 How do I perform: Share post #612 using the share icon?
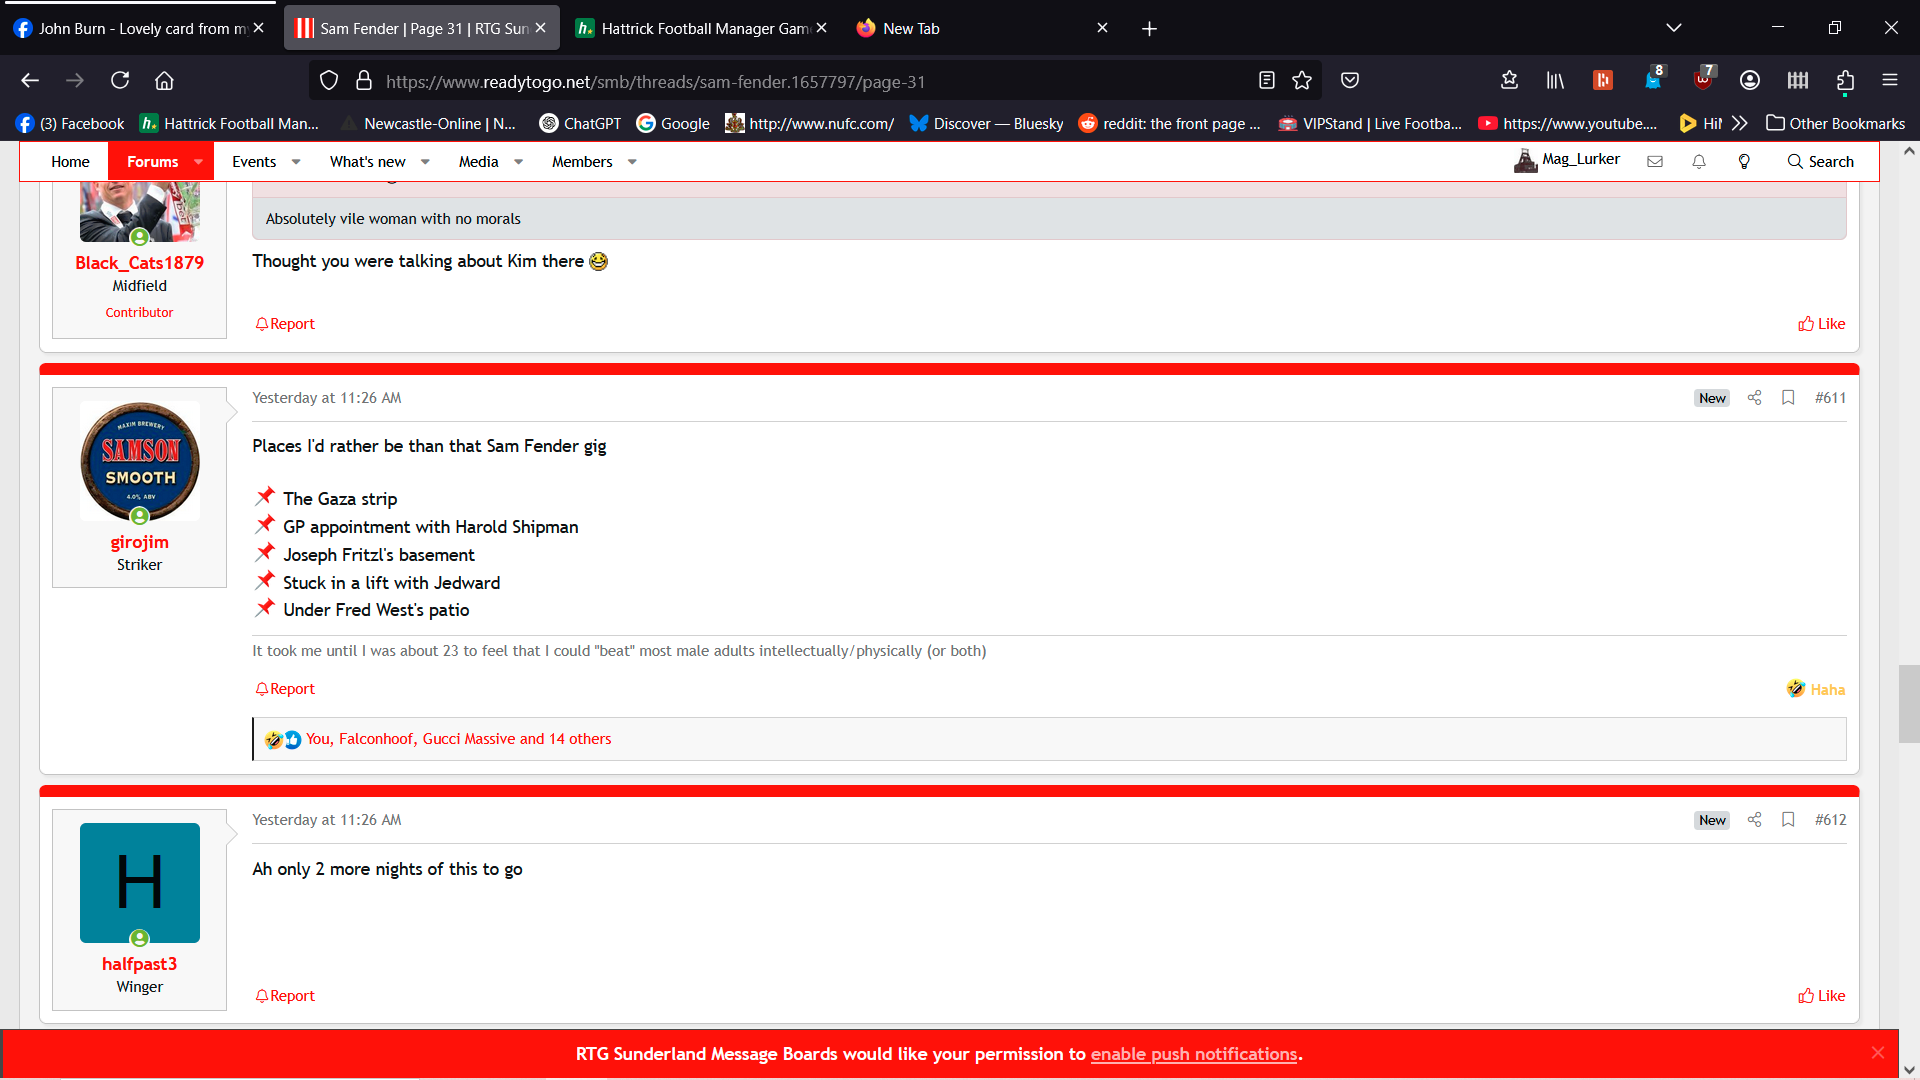click(1754, 820)
